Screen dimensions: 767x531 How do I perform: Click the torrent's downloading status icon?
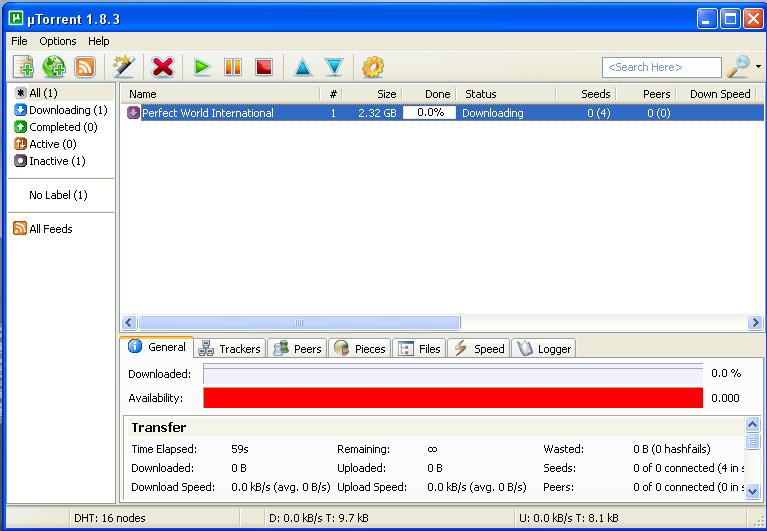[133, 113]
